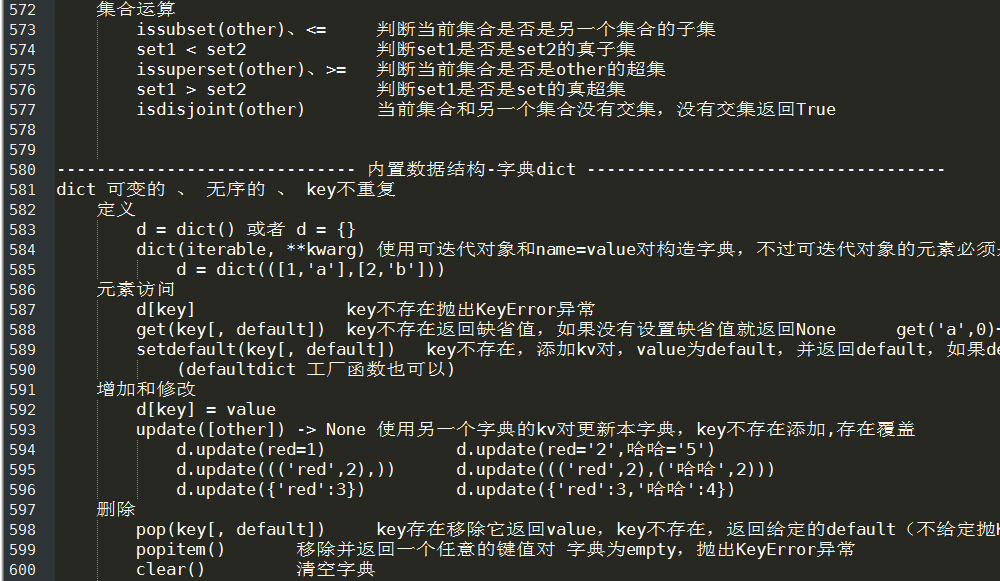Viewport: 1000px width, 581px height.
Task: Click the '增加和修改' heading on line 591
Action: [146, 390]
